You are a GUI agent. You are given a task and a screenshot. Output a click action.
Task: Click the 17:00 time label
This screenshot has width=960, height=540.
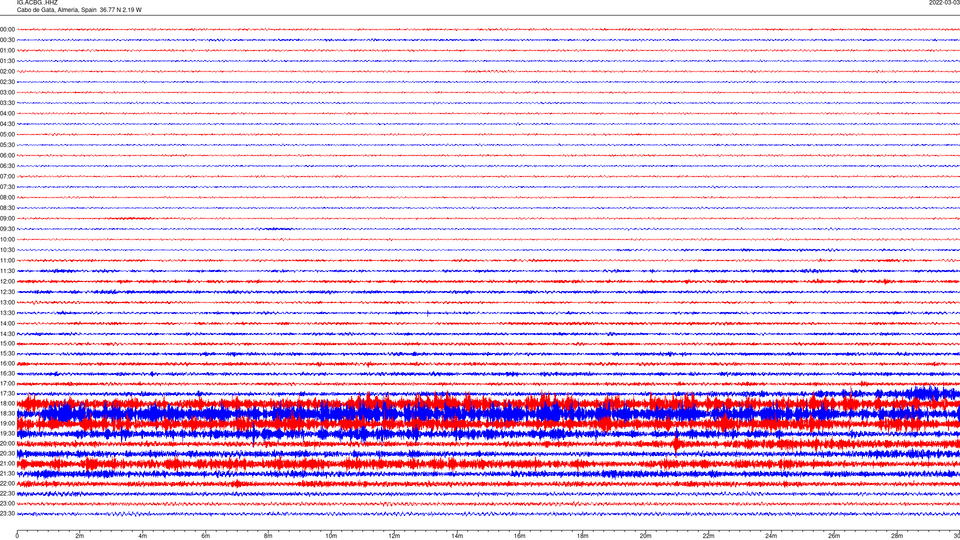pyautogui.click(x=7, y=384)
